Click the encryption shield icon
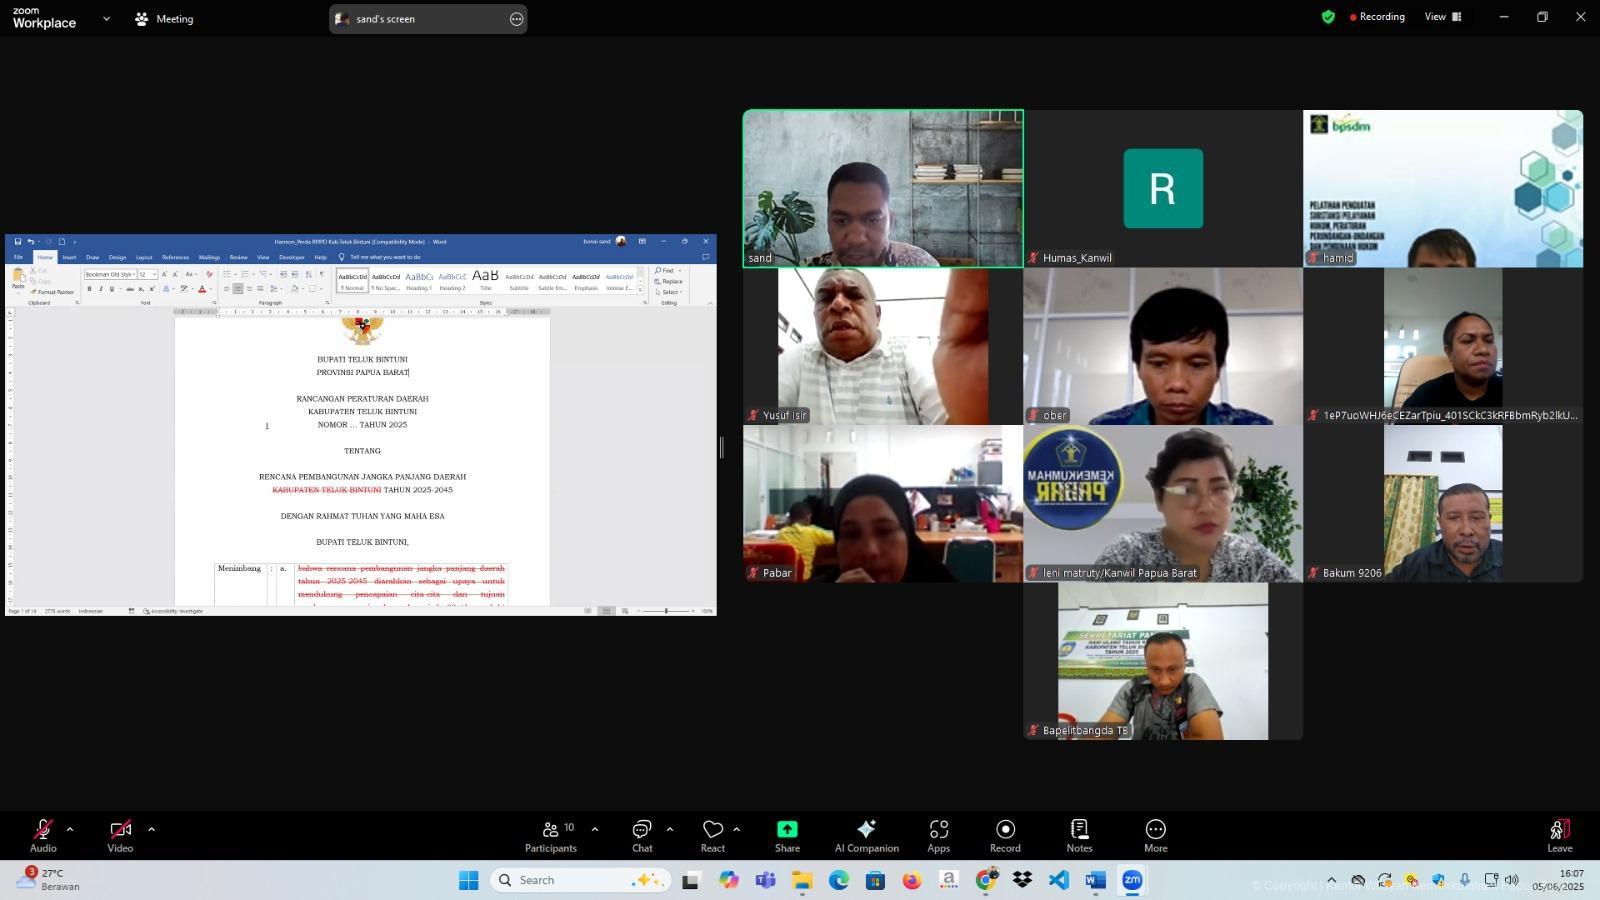This screenshot has height=900, width=1600. (1328, 17)
